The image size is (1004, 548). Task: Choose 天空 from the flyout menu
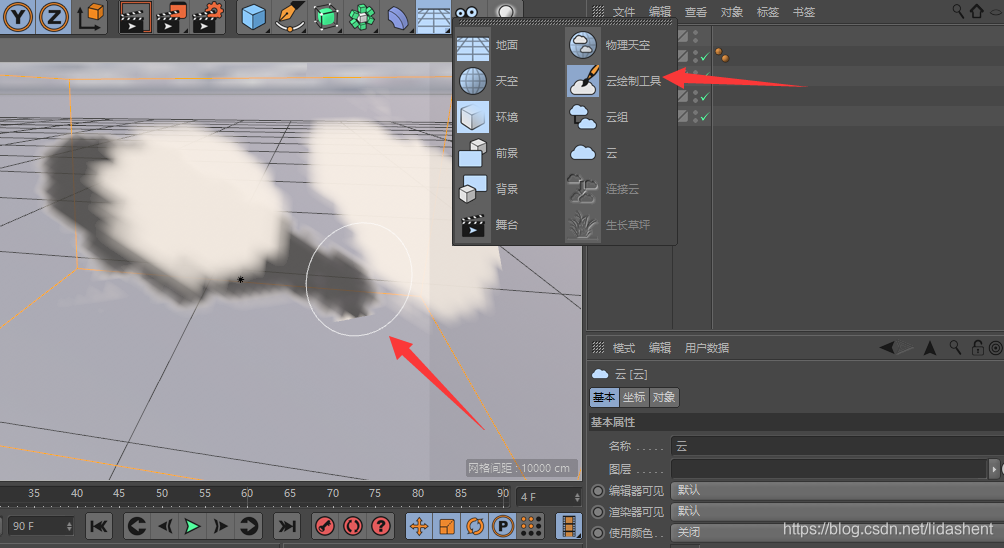point(508,81)
